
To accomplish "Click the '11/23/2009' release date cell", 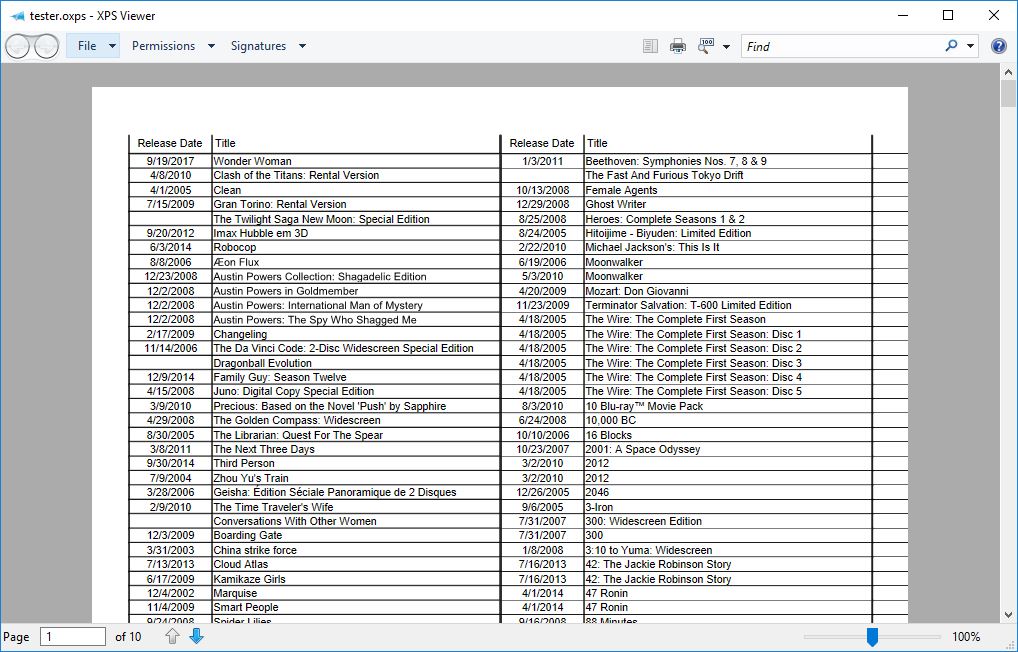I will [543, 305].
